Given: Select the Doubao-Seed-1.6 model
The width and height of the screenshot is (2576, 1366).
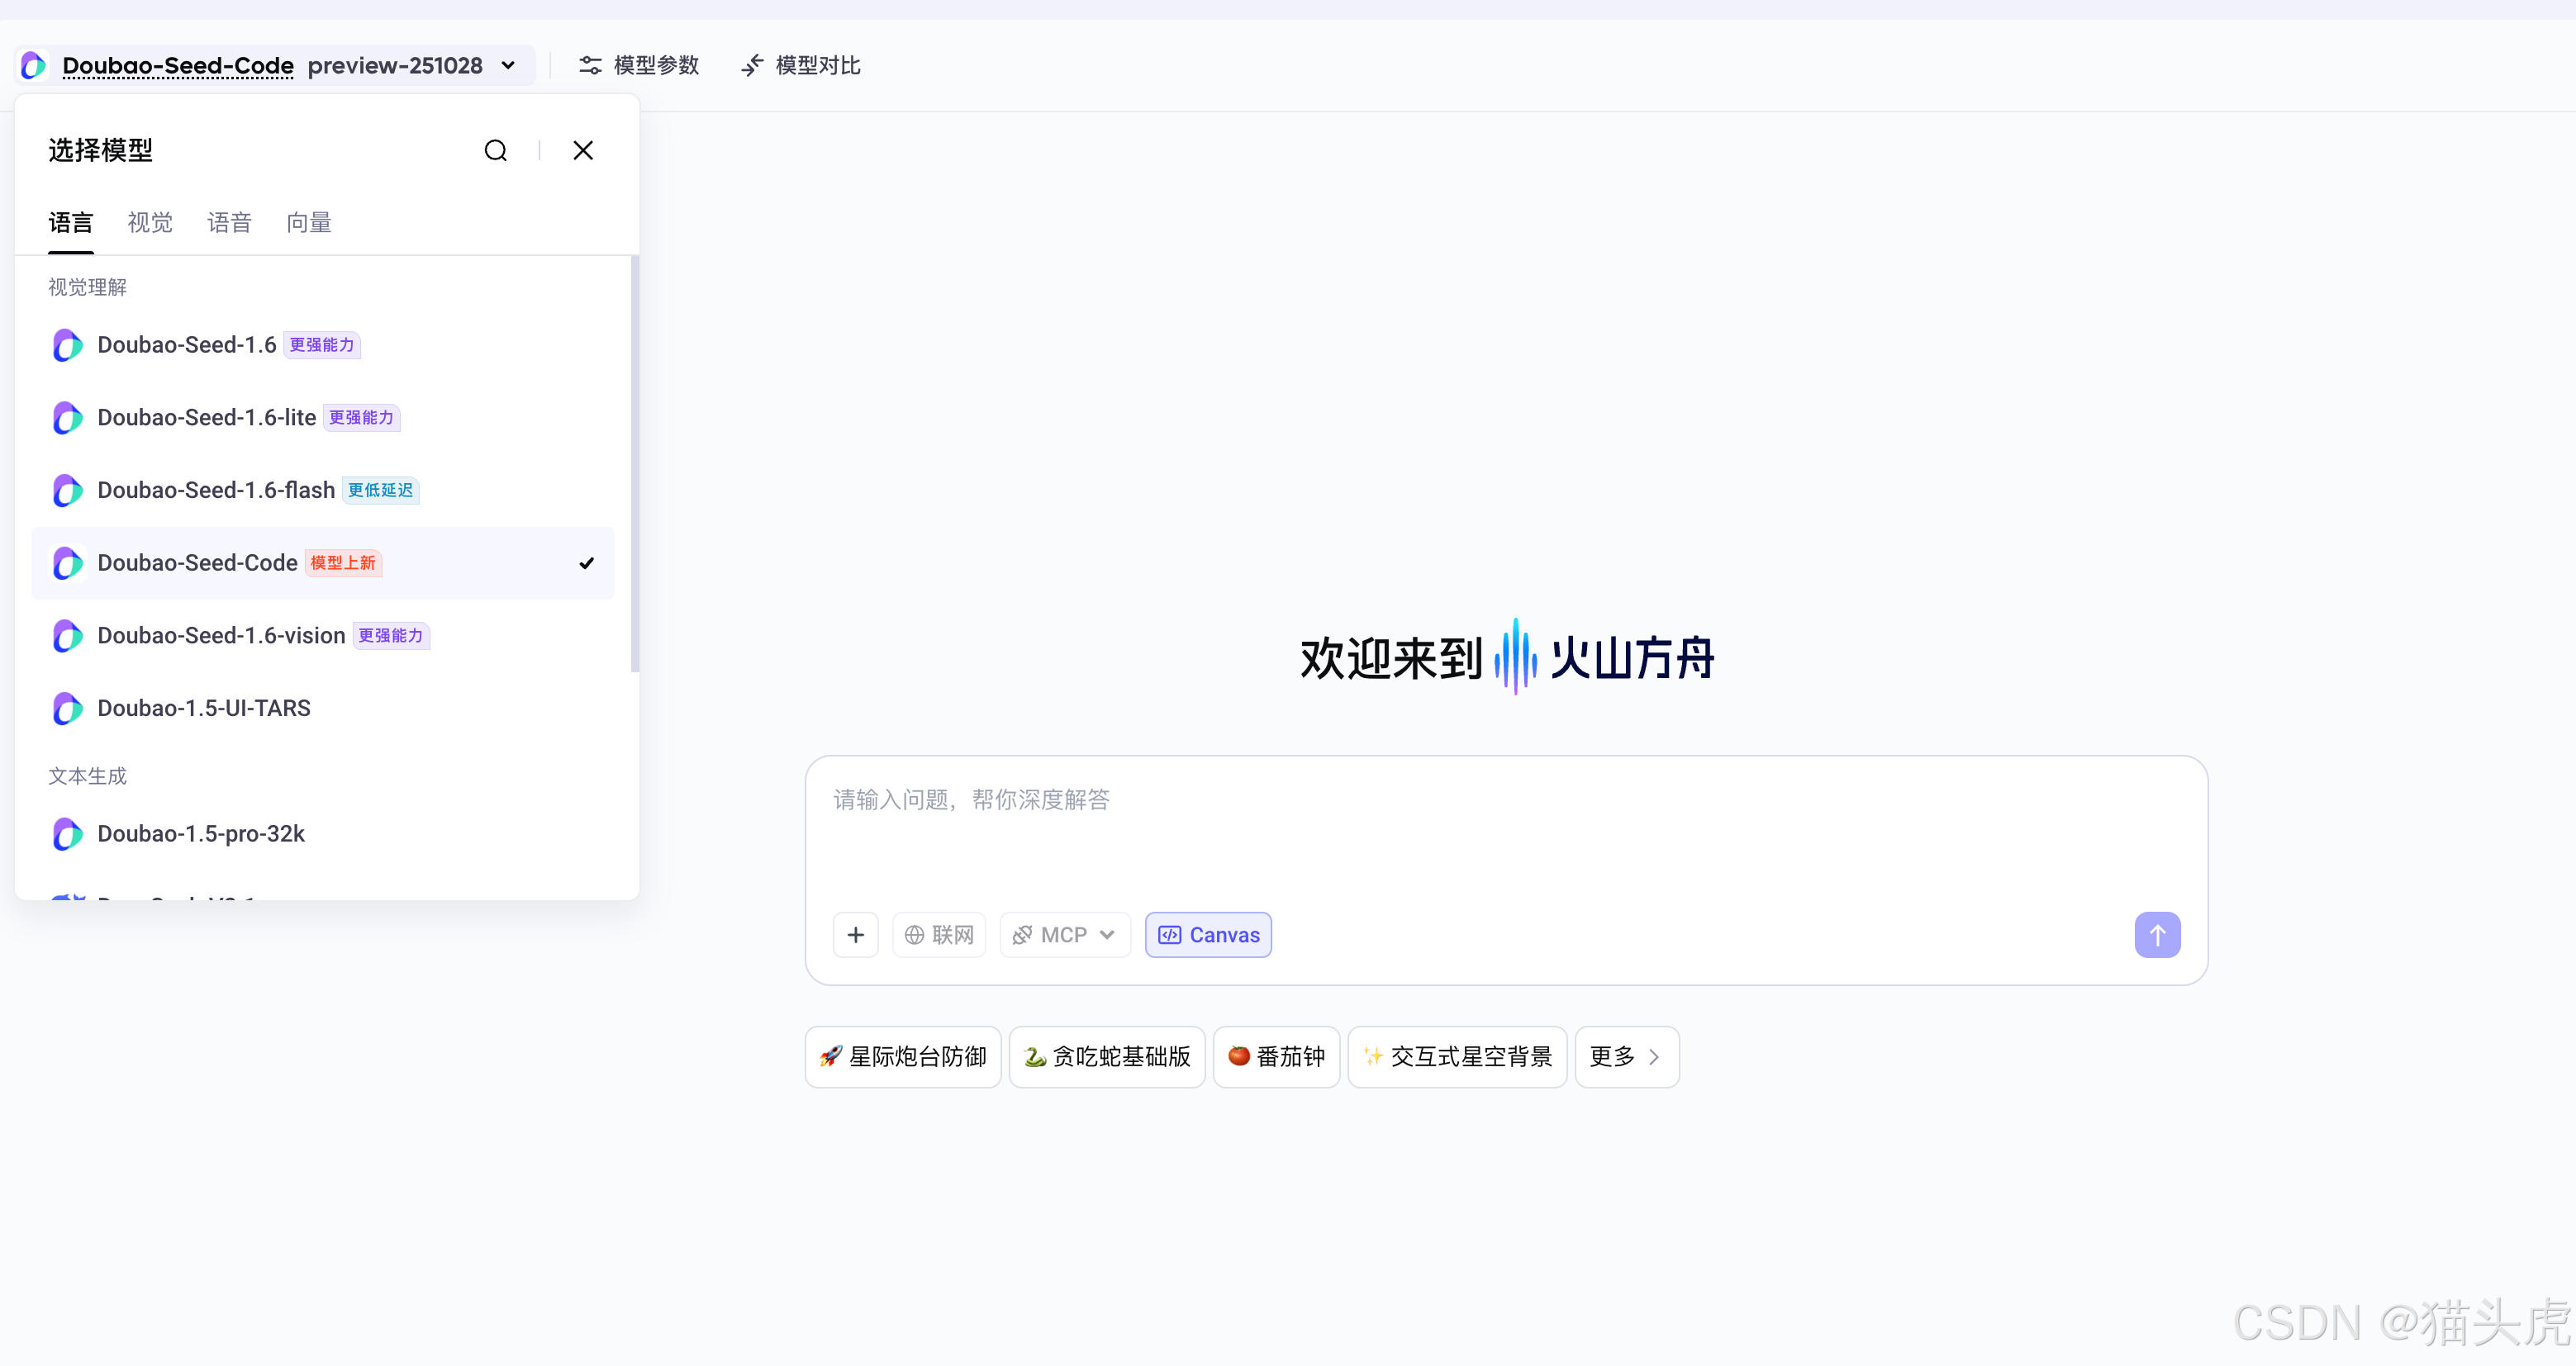Looking at the screenshot, I should [186, 344].
